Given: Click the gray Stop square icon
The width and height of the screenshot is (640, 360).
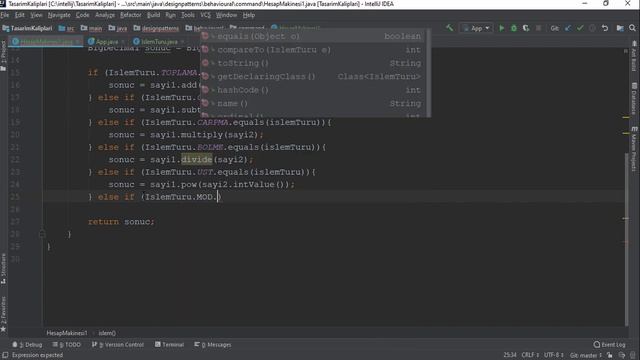Looking at the screenshot, I should point(538,28).
